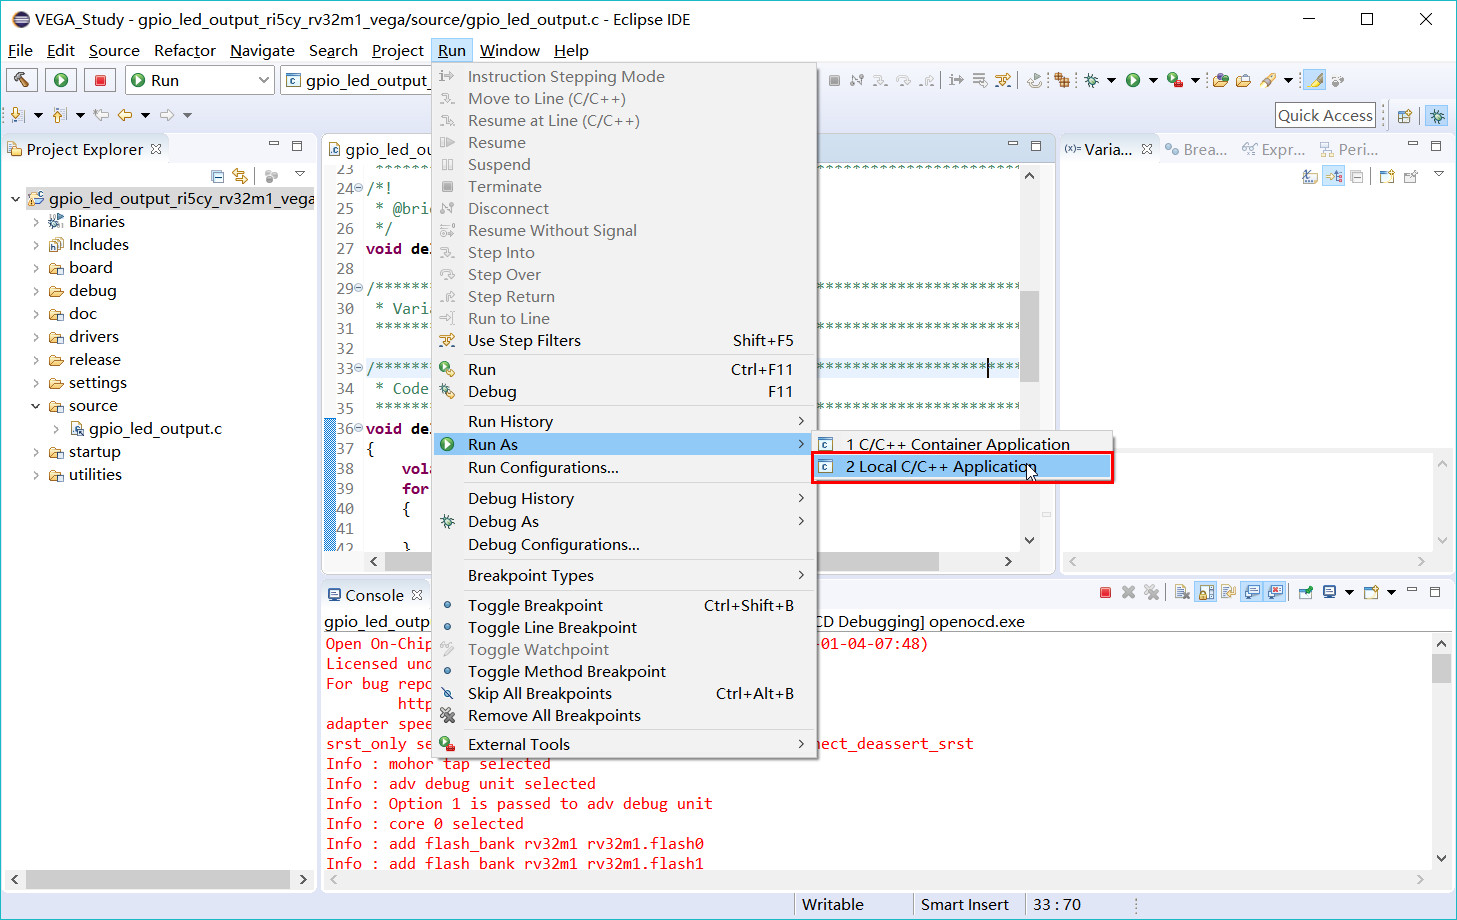The image size is (1457, 920).
Task: Expand the Binaries tree node
Action: click(36, 222)
